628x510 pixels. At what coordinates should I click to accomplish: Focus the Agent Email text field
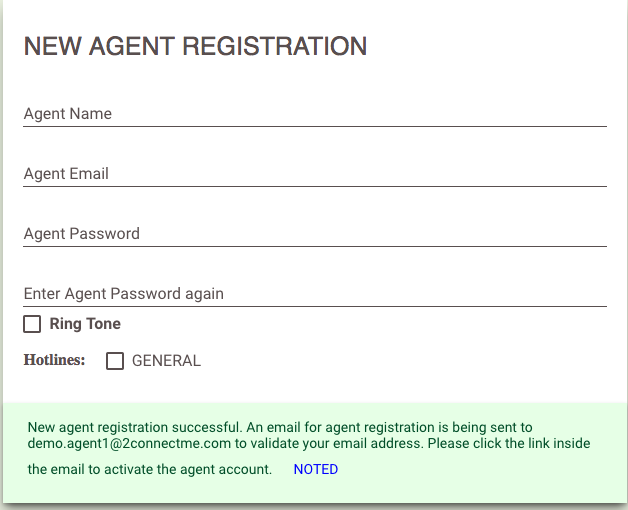click(315, 174)
